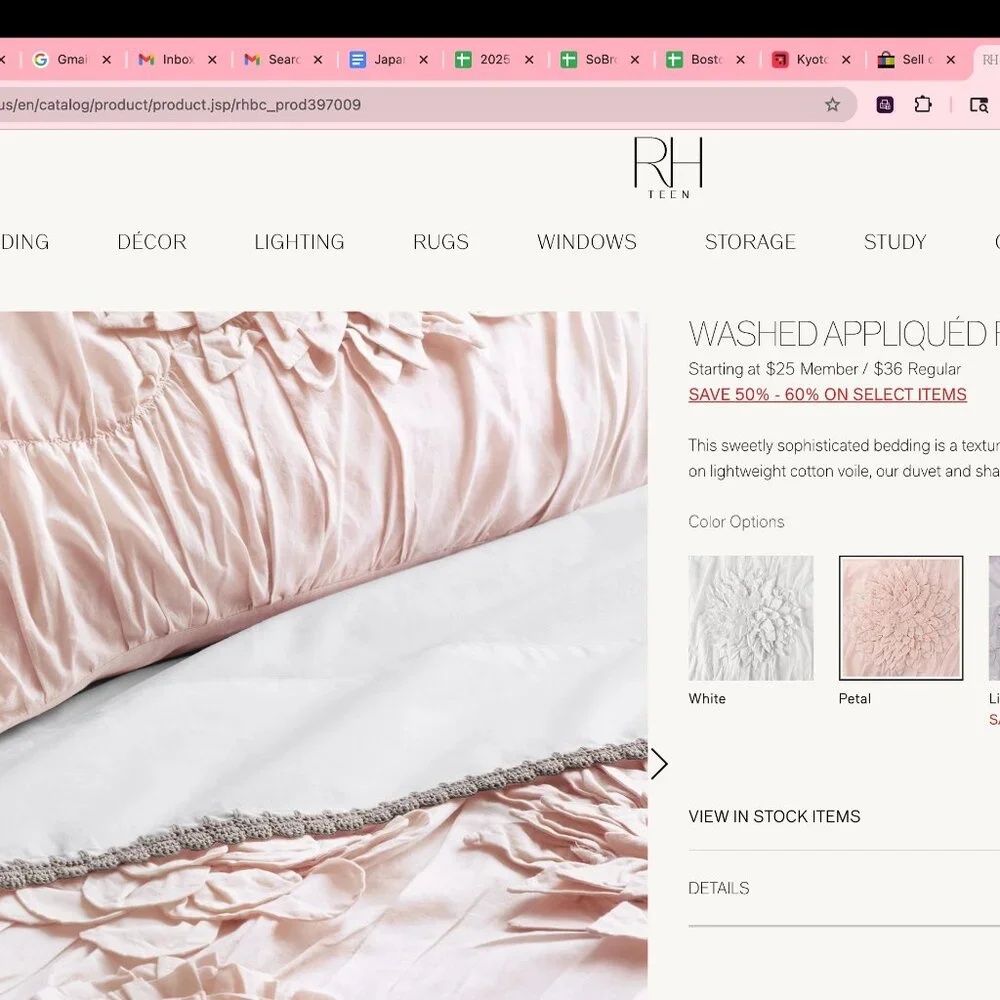Open the WINDOWS menu
Image resolution: width=1000 pixels, height=1000 pixels.
(587, 242)
